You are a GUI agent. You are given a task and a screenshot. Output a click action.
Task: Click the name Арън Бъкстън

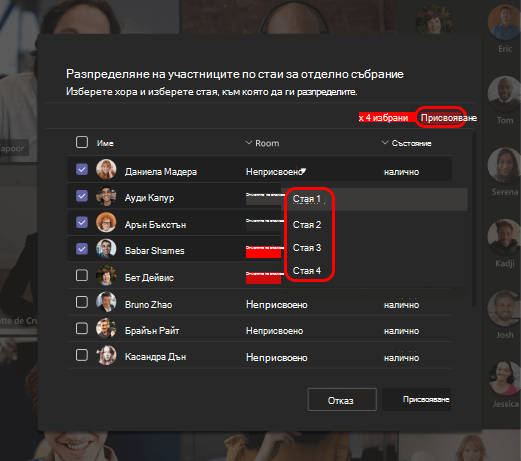(155, 225)
